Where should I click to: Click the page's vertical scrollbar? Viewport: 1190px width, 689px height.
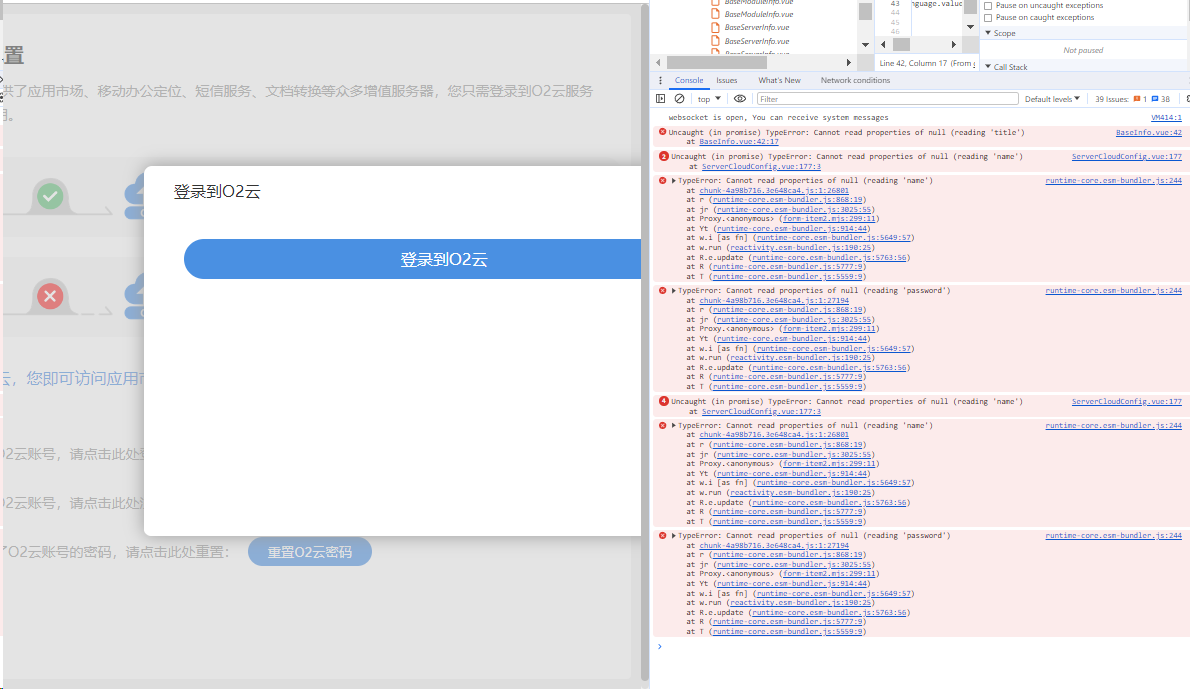[645, 341]
